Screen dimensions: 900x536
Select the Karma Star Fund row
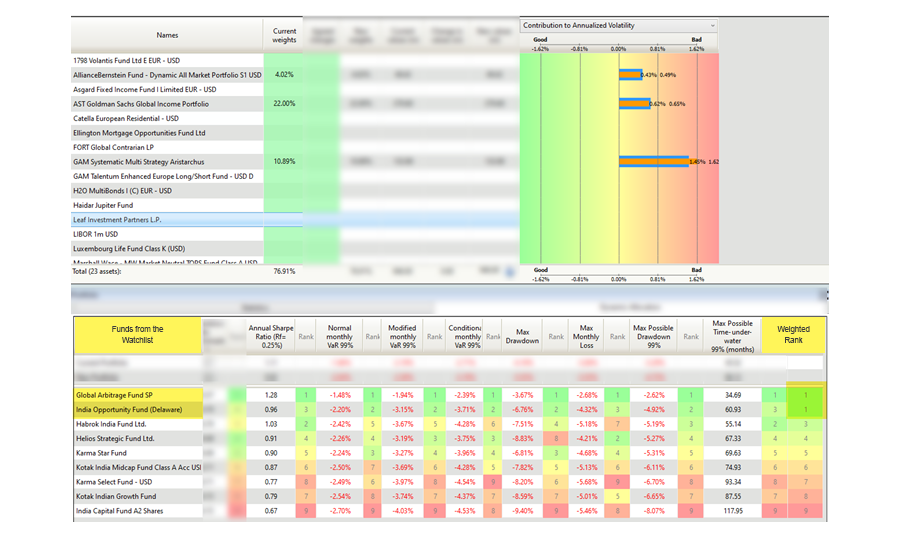138,453
